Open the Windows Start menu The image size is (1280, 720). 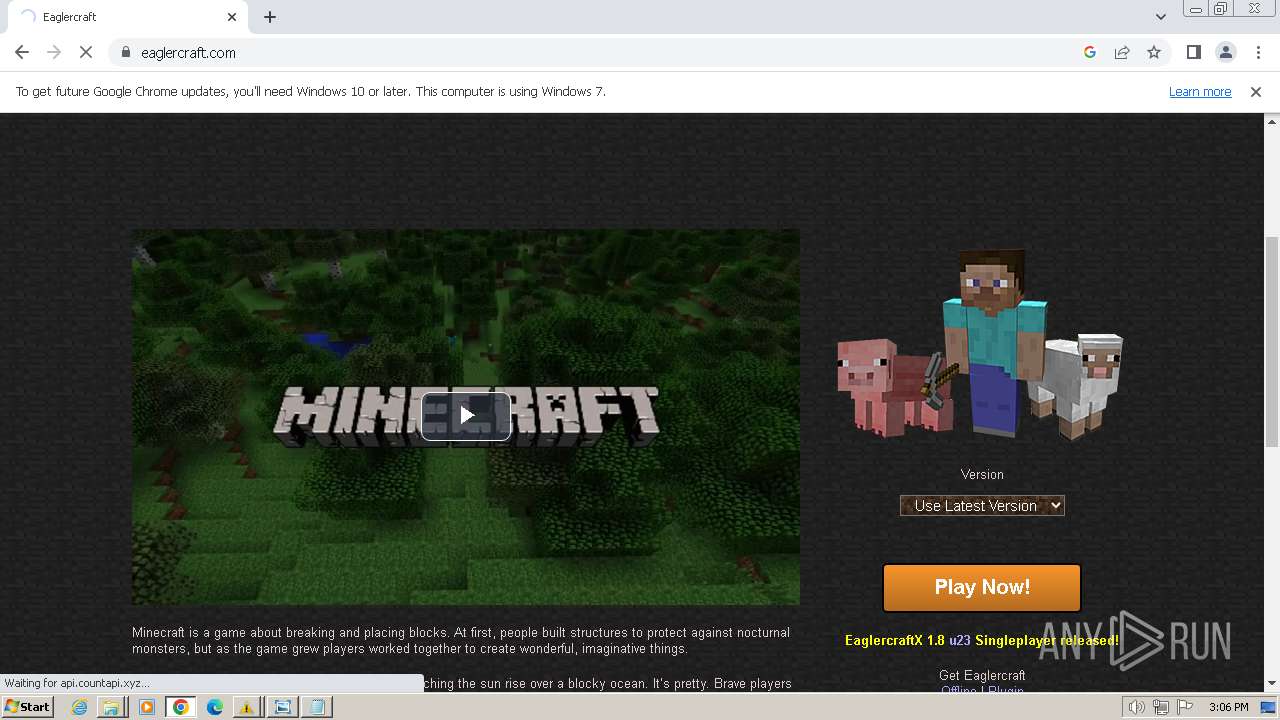27,707
